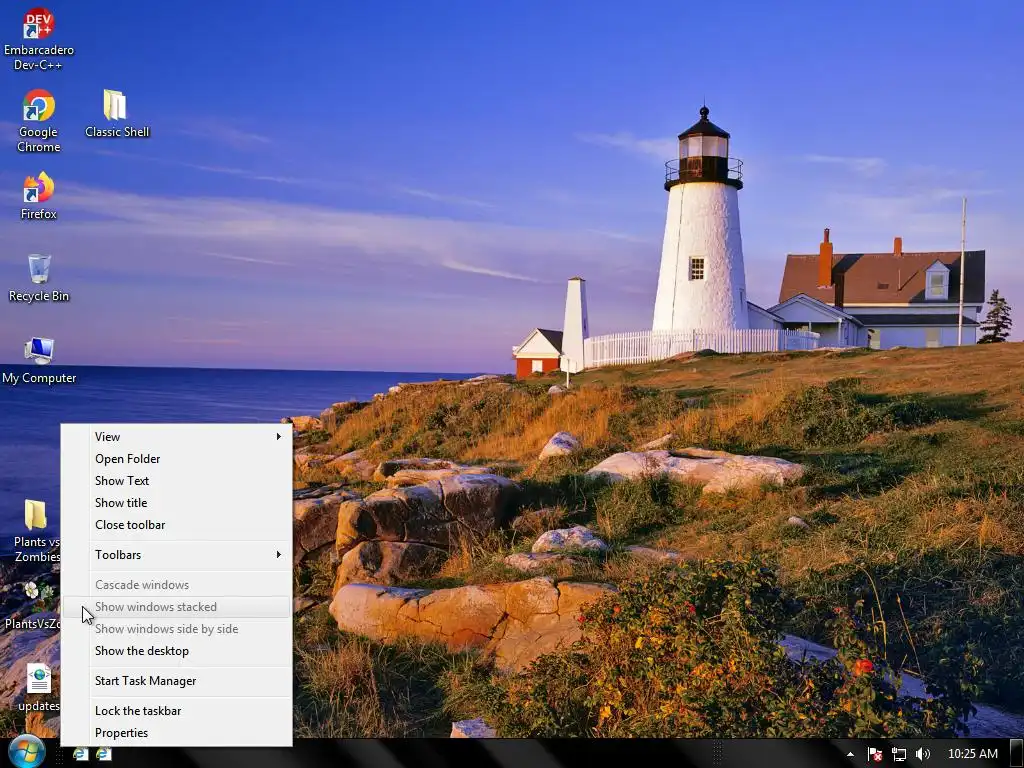This screenshot has height=768, width=1024.
Task: Open the network status tray icon
Action: (899, 754)
